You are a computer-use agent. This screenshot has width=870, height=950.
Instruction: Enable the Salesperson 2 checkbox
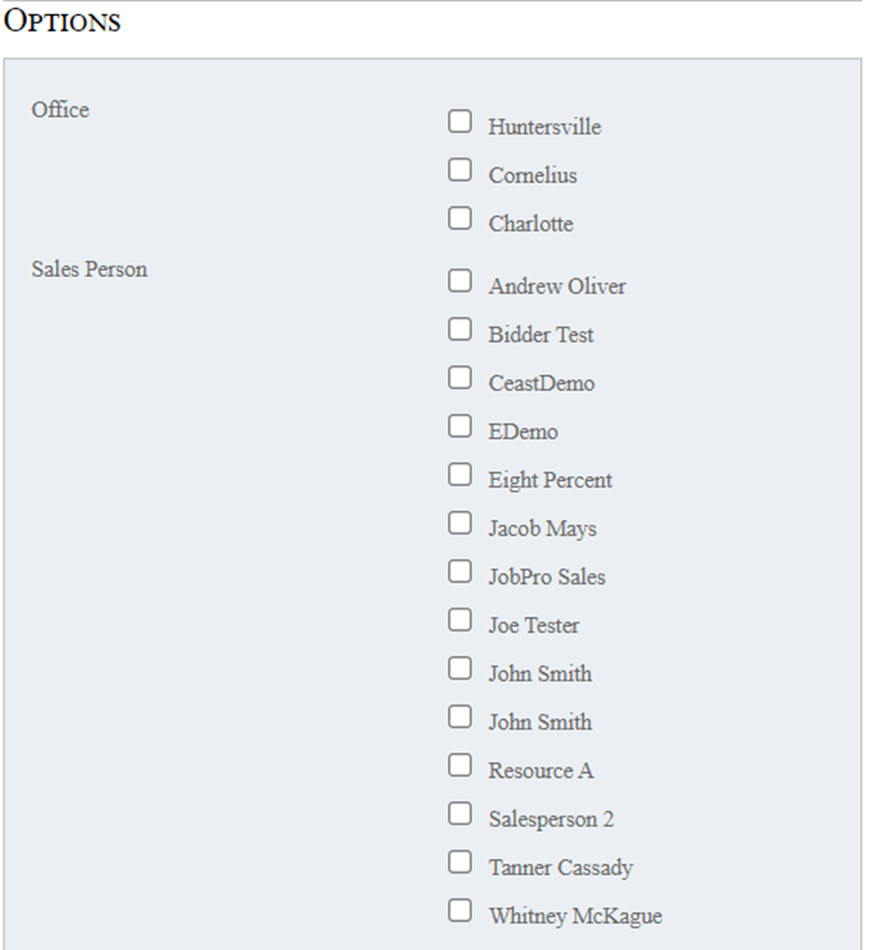click(459, 814)
